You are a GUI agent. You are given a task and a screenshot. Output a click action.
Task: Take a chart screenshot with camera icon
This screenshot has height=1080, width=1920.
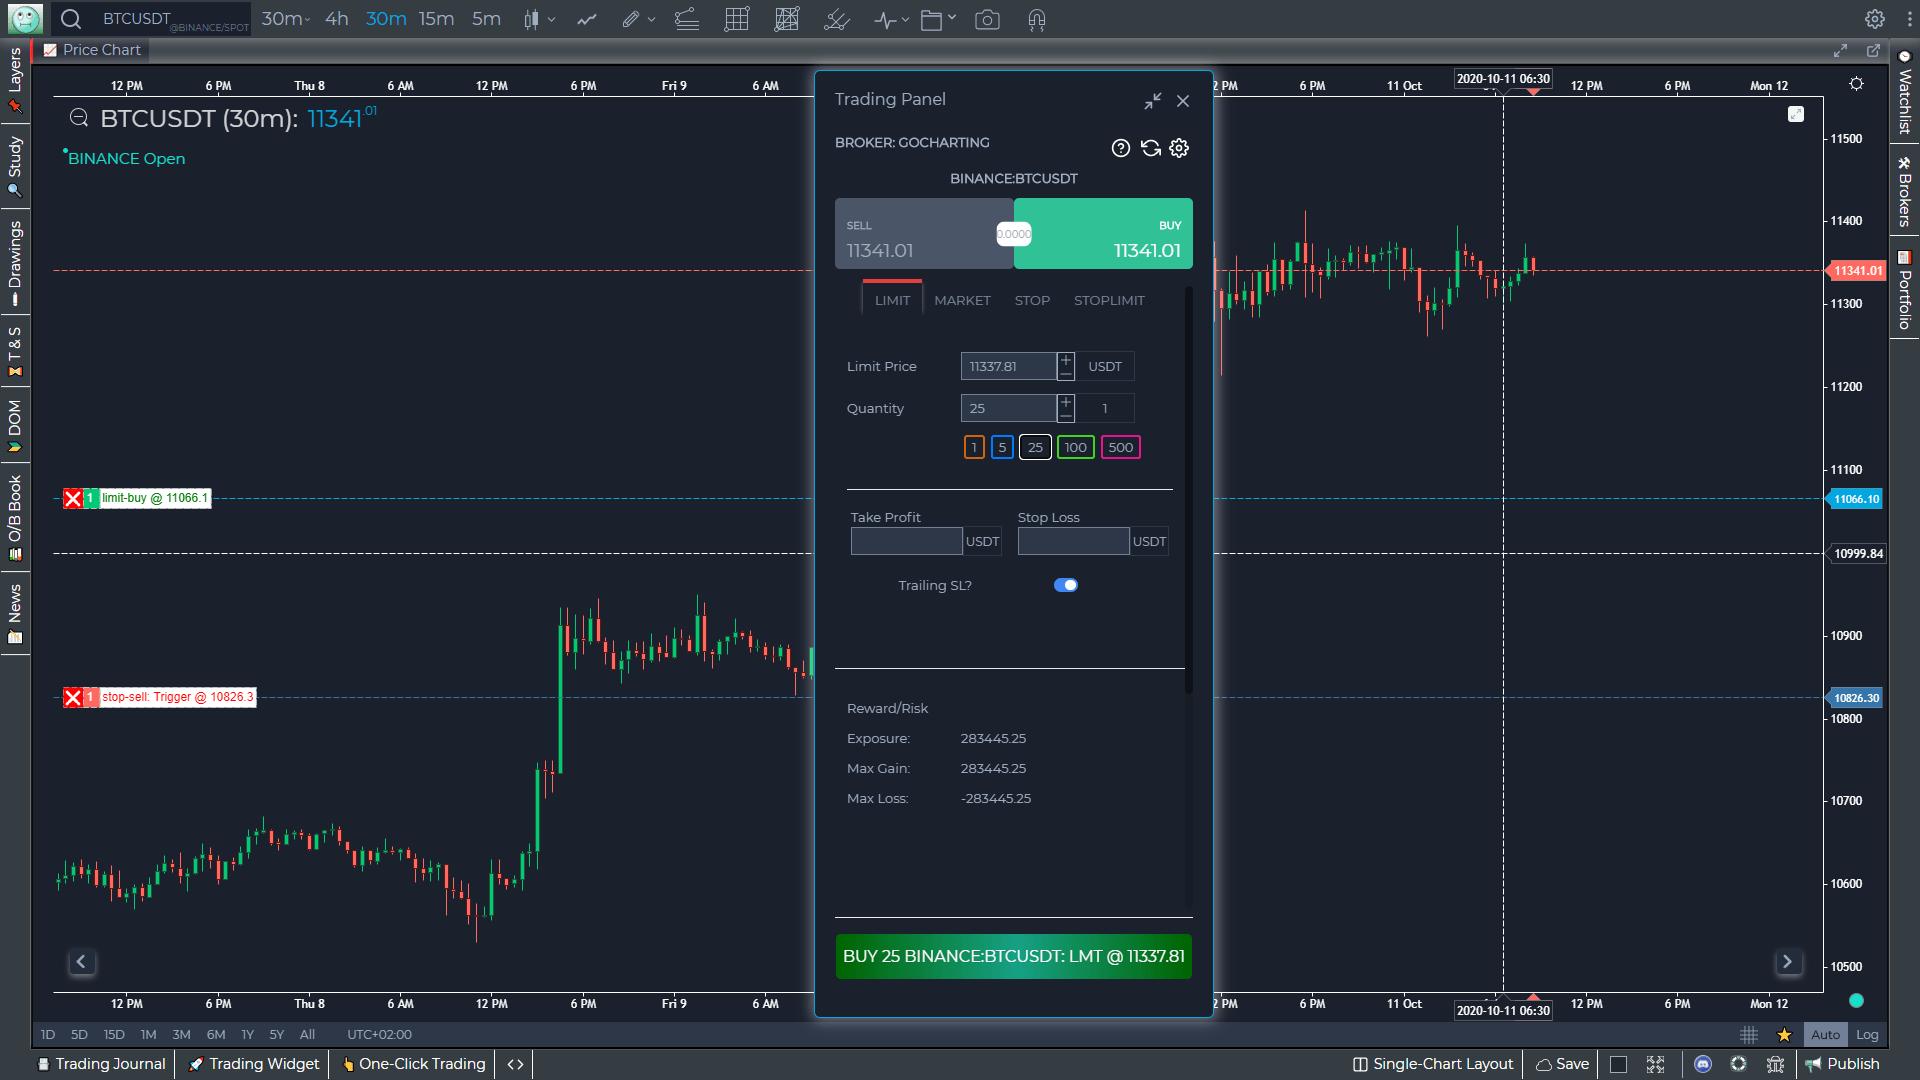[987, 19]
